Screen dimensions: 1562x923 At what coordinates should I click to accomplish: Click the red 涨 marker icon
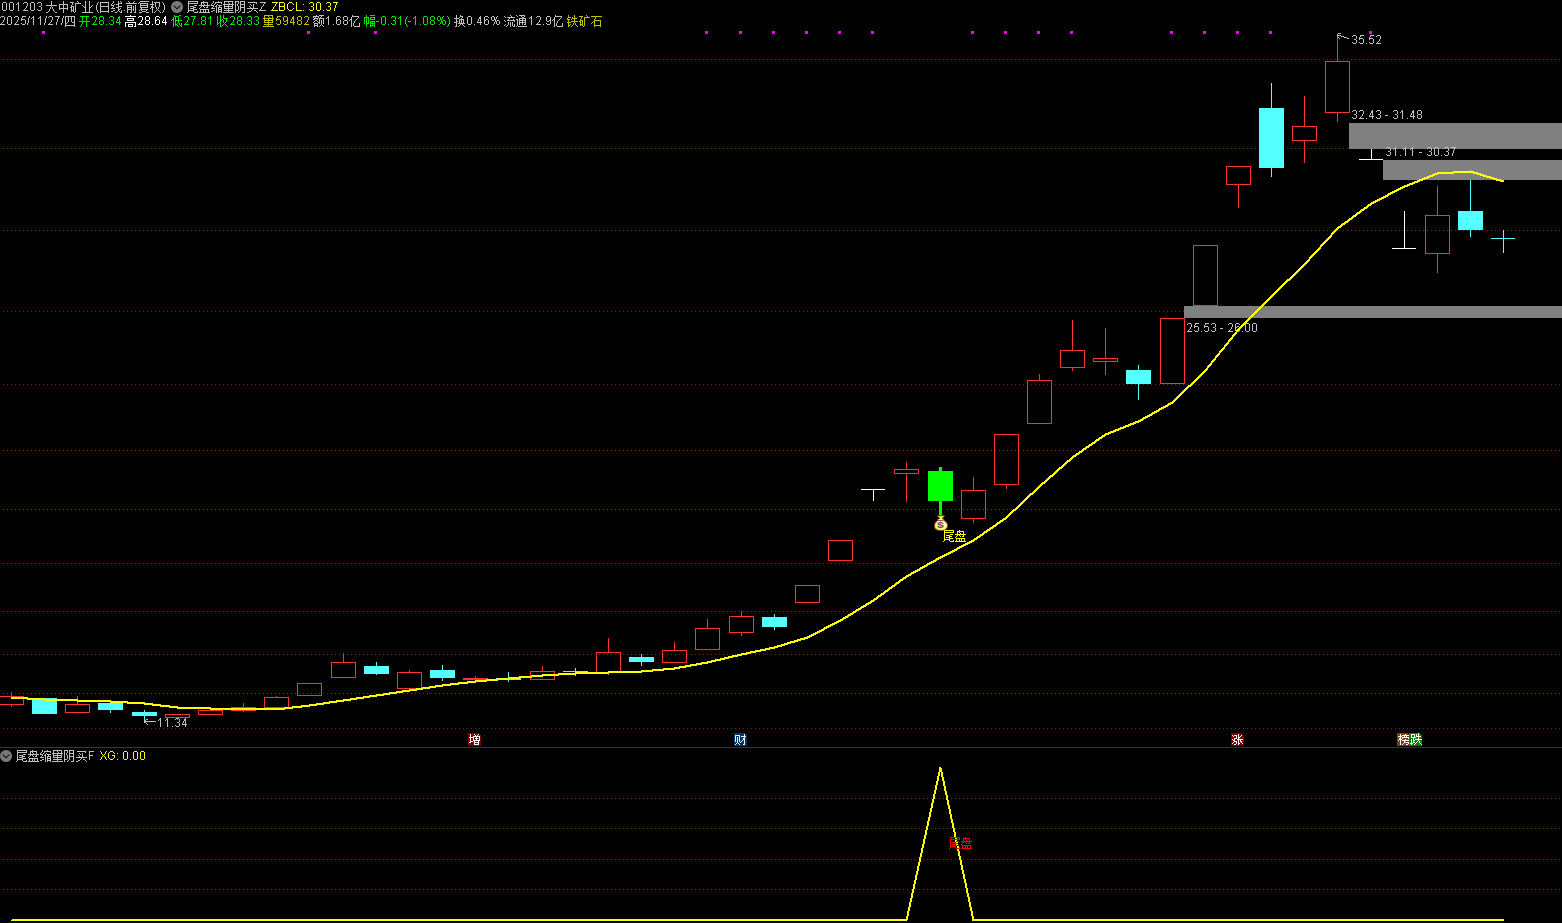(x=1237, y=740)
